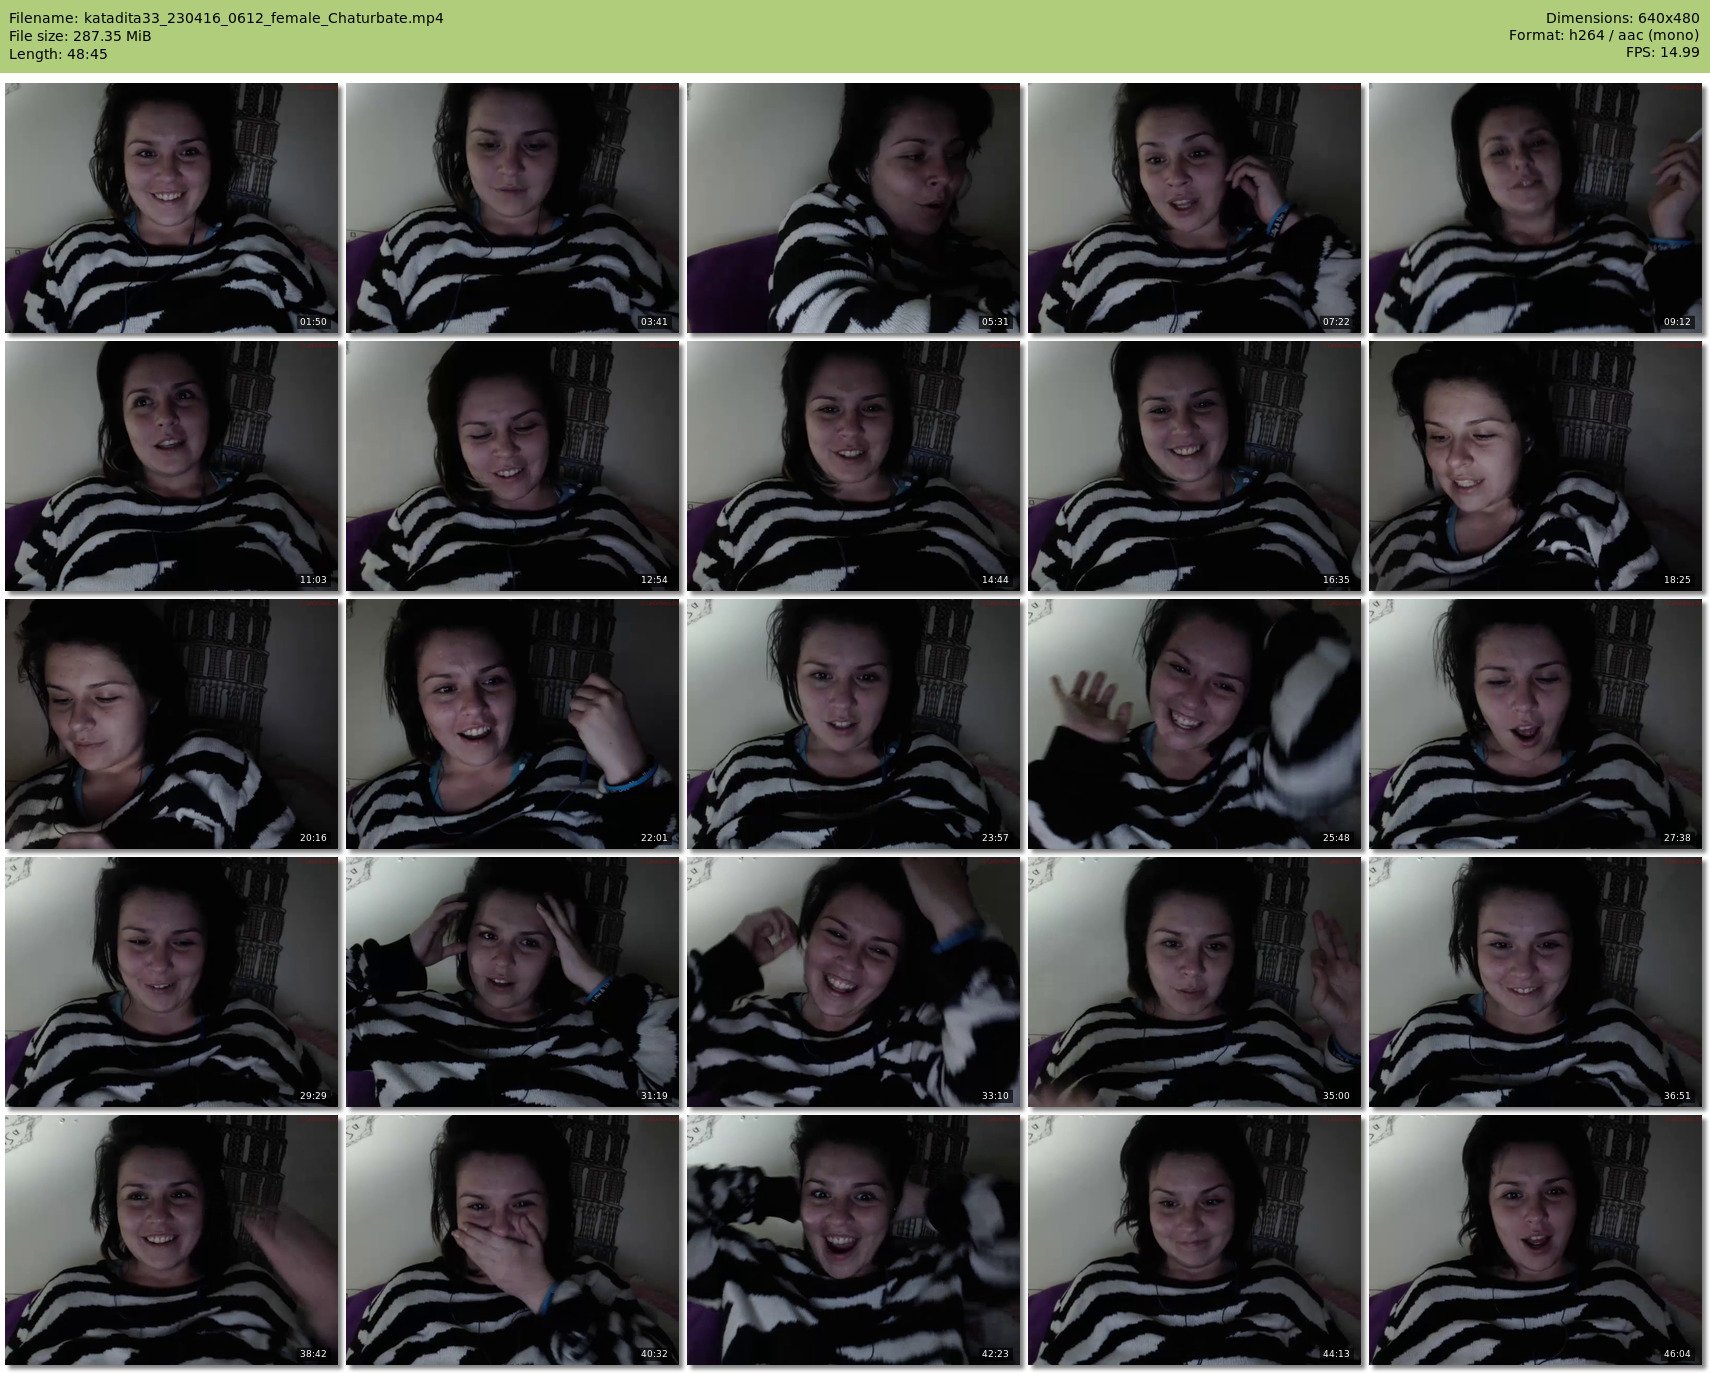Screen dimensions: 1710x1373
Task: Open the frame thumbnail stamped 05:31
Action: pyautogui.click(x=853, y=208)
